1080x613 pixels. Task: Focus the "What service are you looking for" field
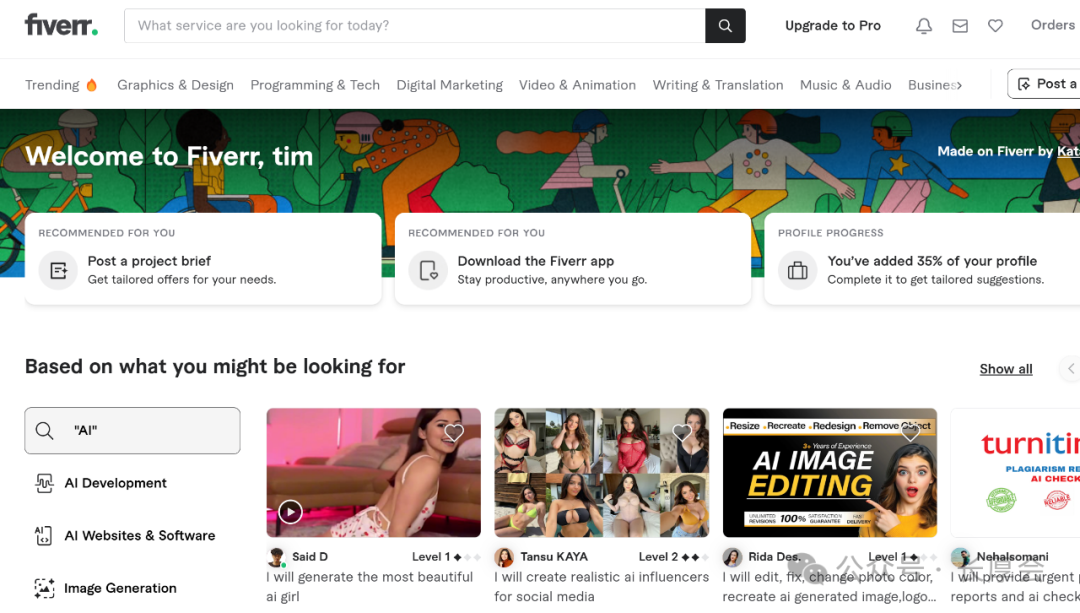[415, 25]
